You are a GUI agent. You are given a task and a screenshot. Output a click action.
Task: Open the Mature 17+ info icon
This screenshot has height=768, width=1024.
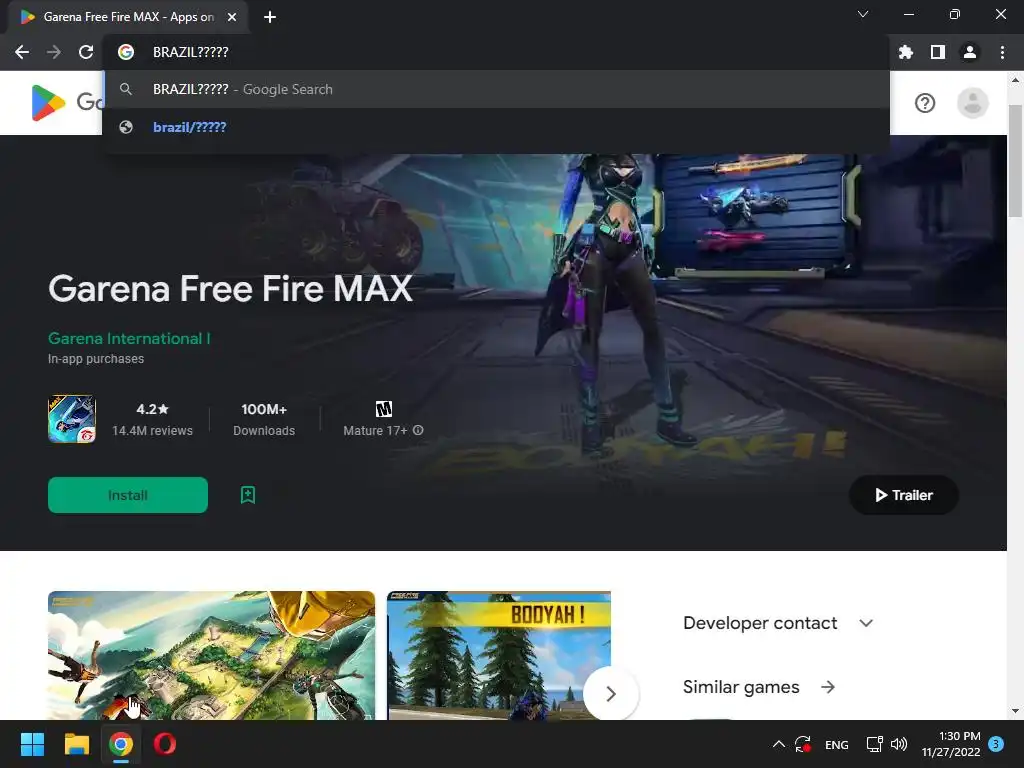(419, 430)
